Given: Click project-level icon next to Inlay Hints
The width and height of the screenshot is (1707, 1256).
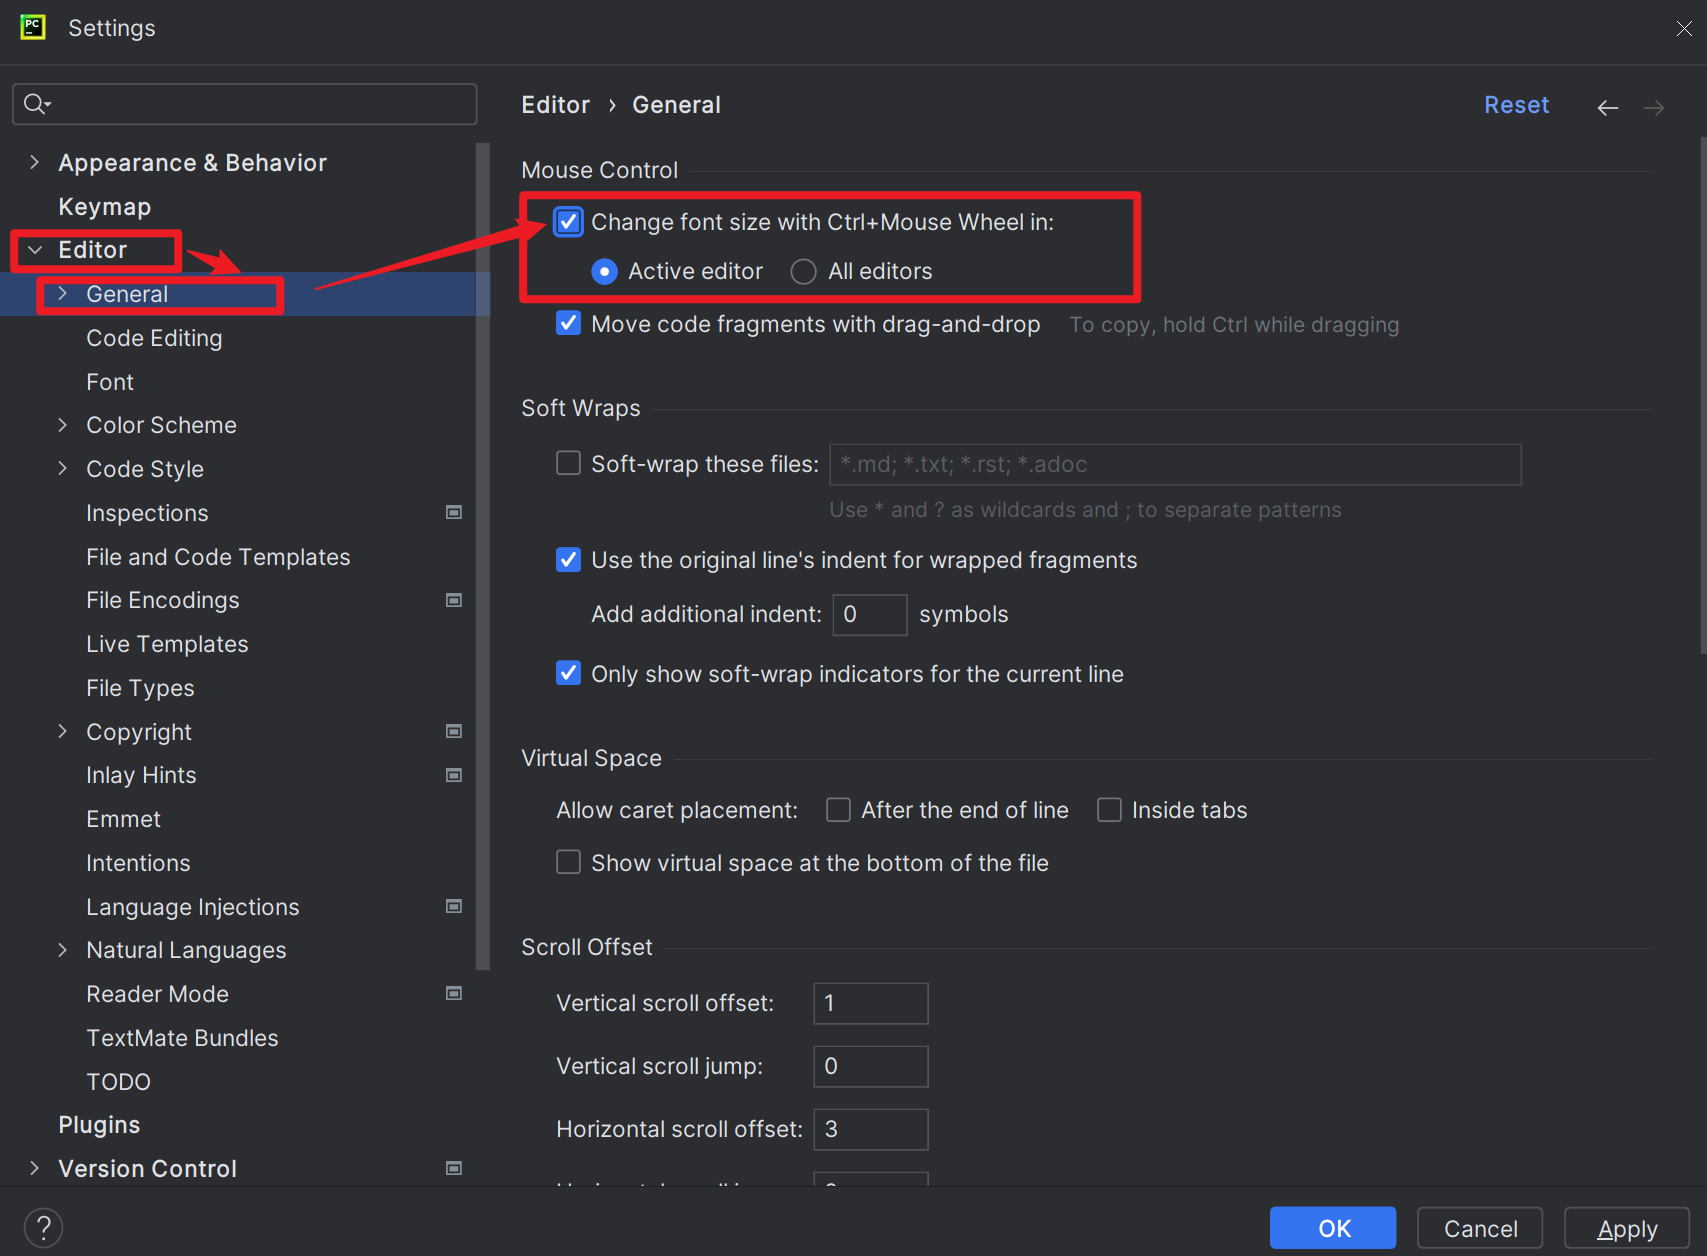Looking at the screenshot, I should click(454, 775).
